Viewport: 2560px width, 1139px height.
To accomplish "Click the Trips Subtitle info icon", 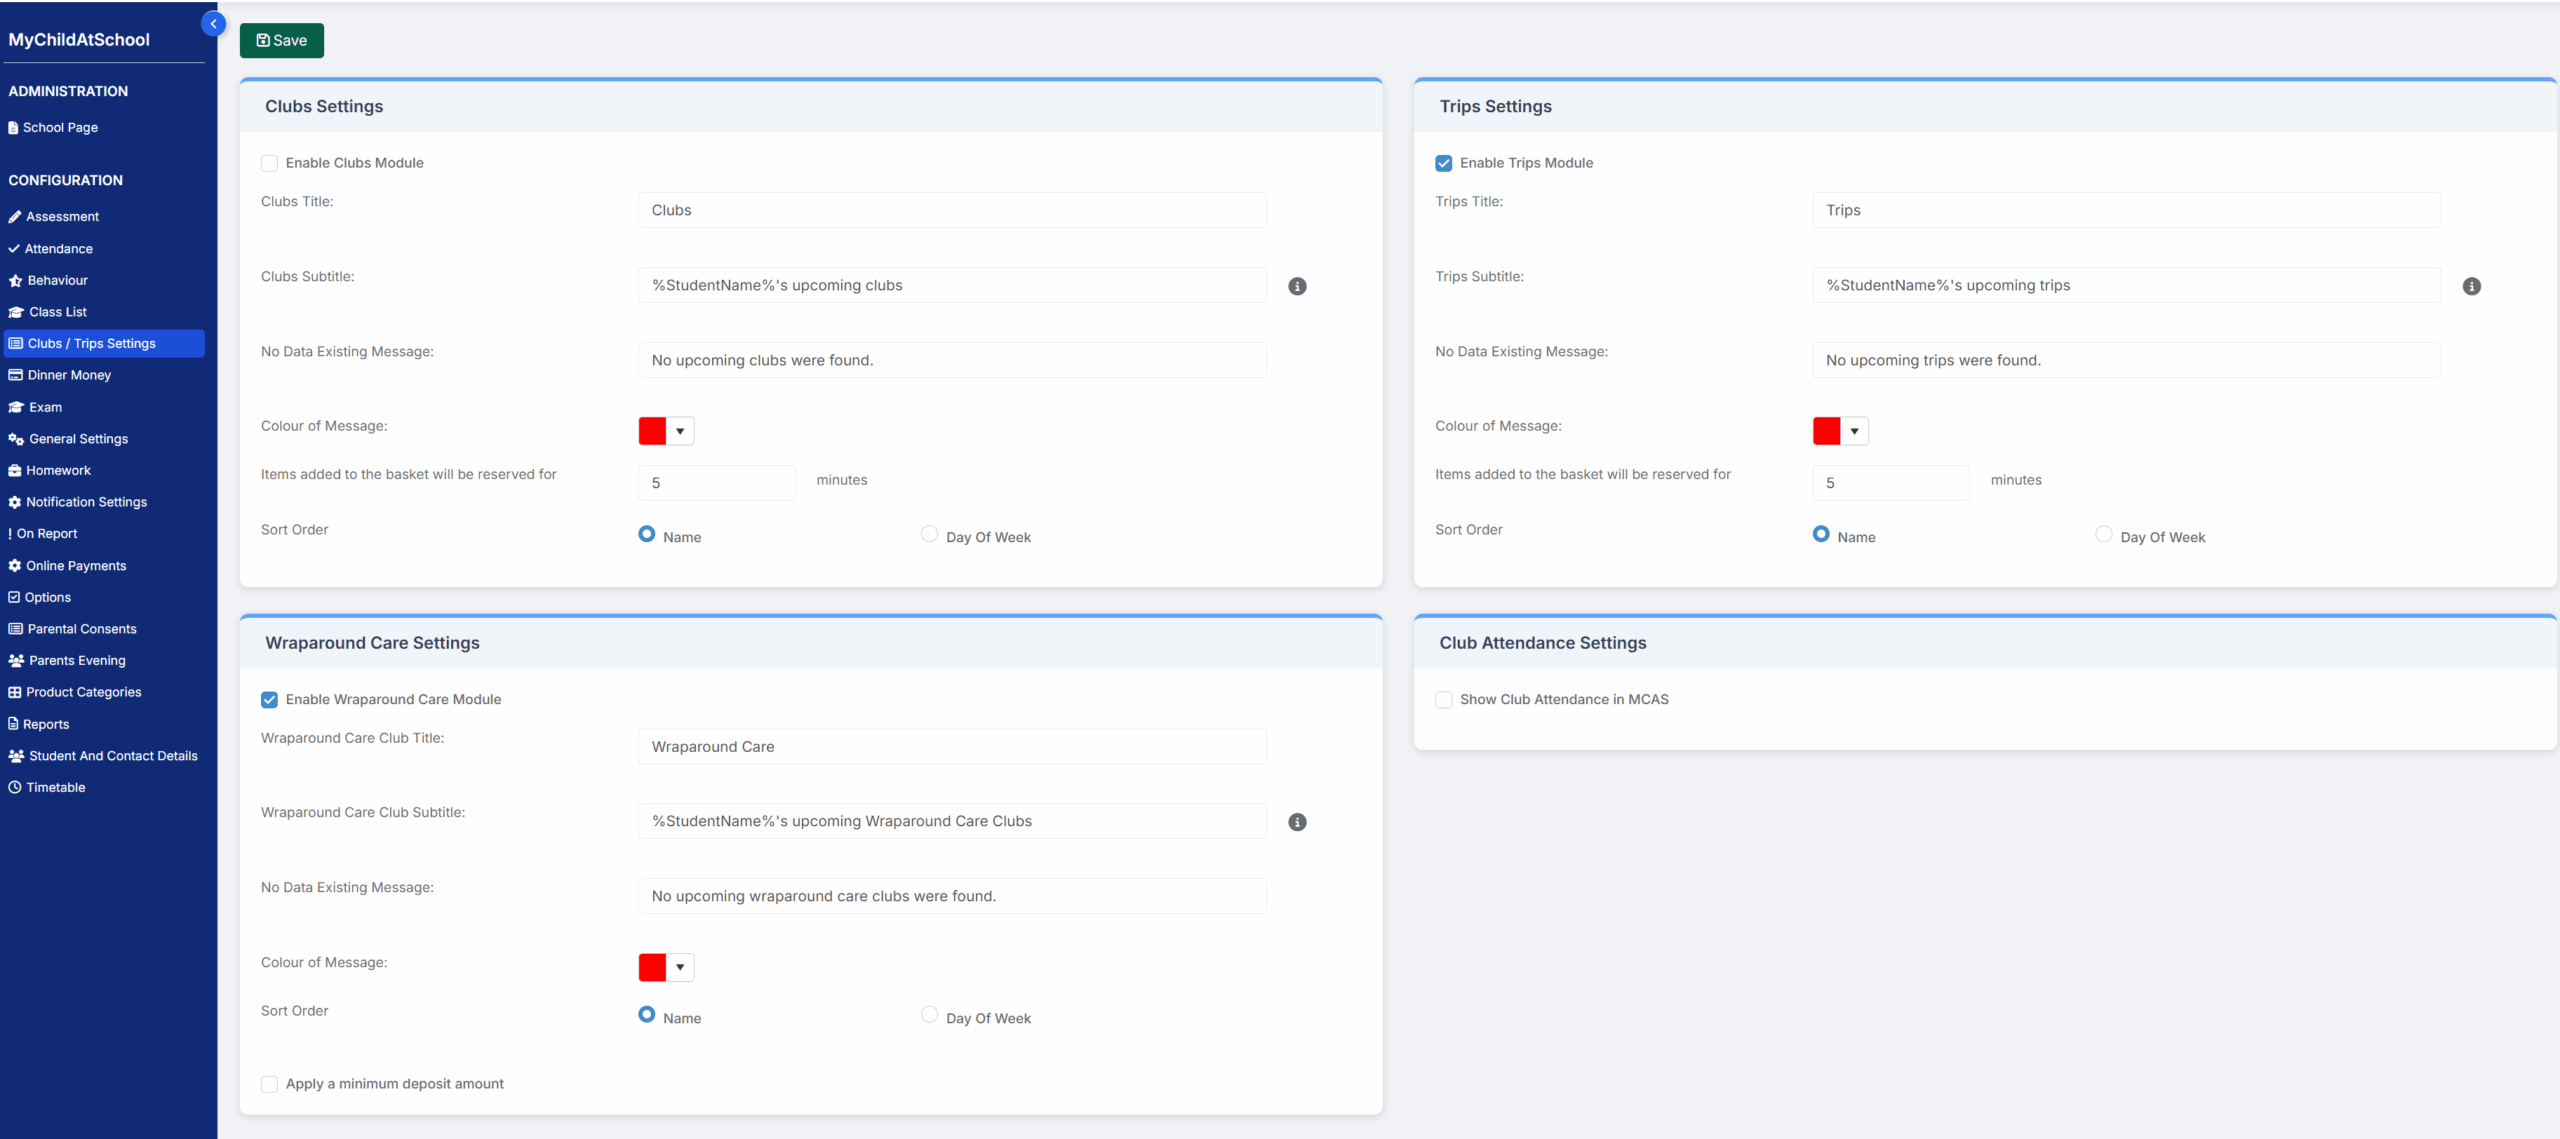I will tap(2471, 286).
